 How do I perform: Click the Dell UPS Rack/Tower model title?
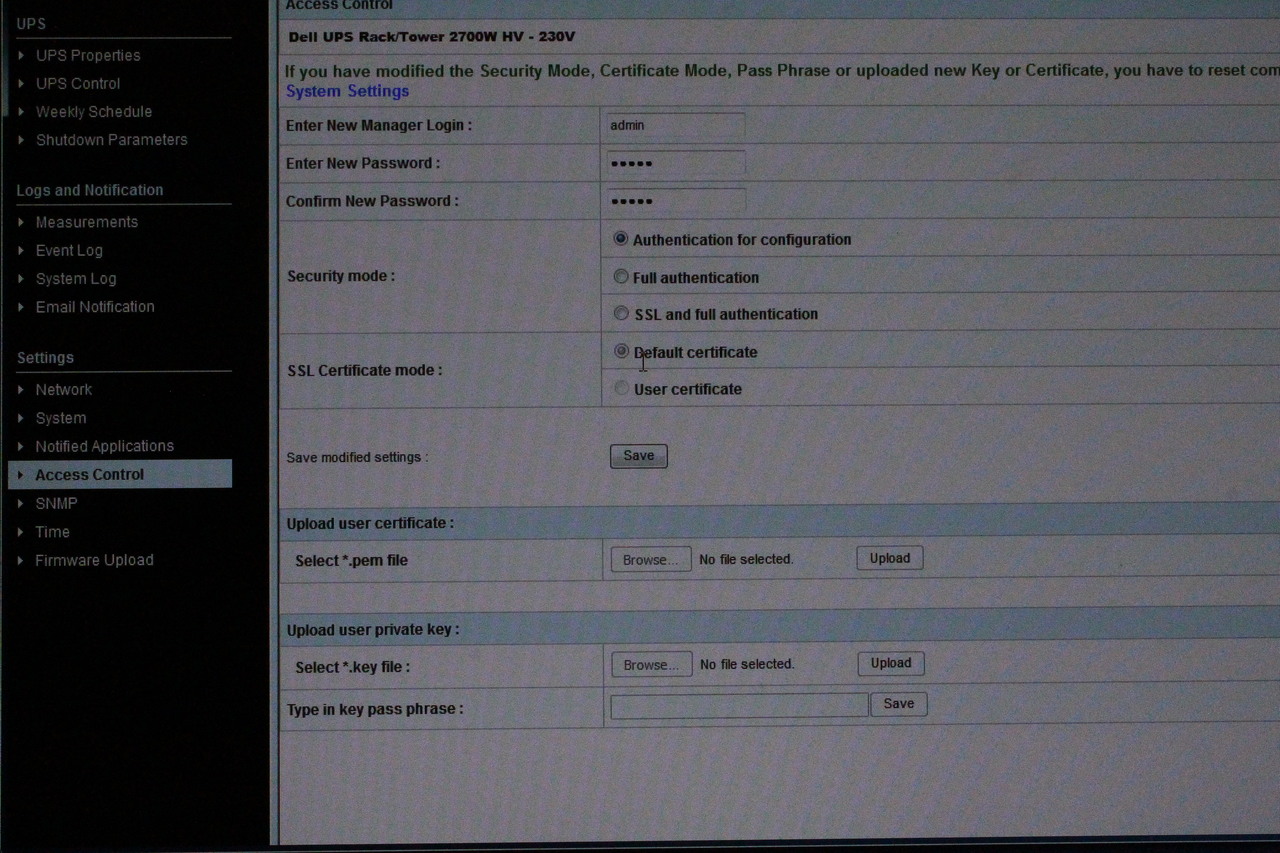tap(432, 37)
